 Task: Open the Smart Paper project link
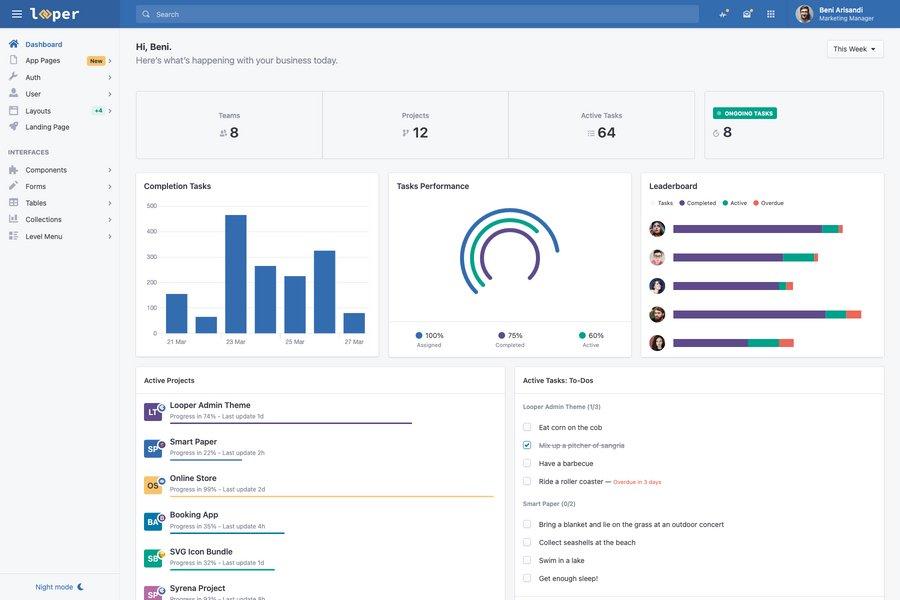[194, 438]
